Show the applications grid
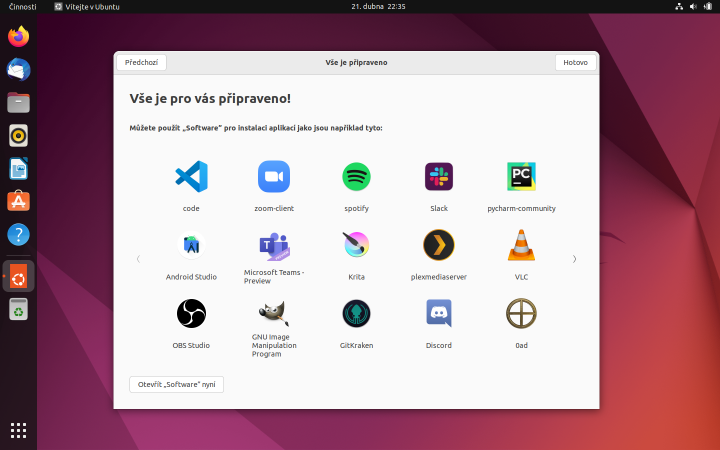This screenshot has width=720, height=450. pyautogui.click(x=18, y=430)
